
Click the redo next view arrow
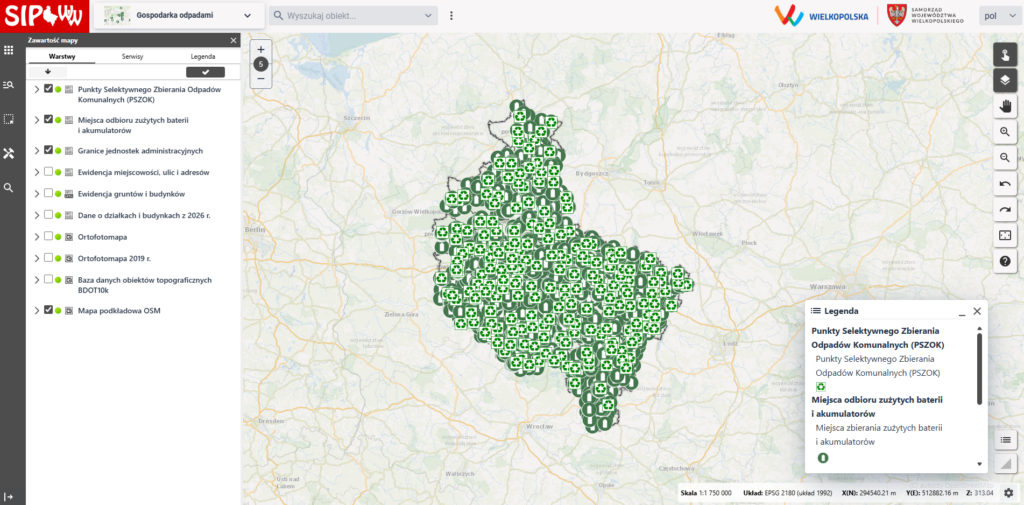[x=1005, y=210]
